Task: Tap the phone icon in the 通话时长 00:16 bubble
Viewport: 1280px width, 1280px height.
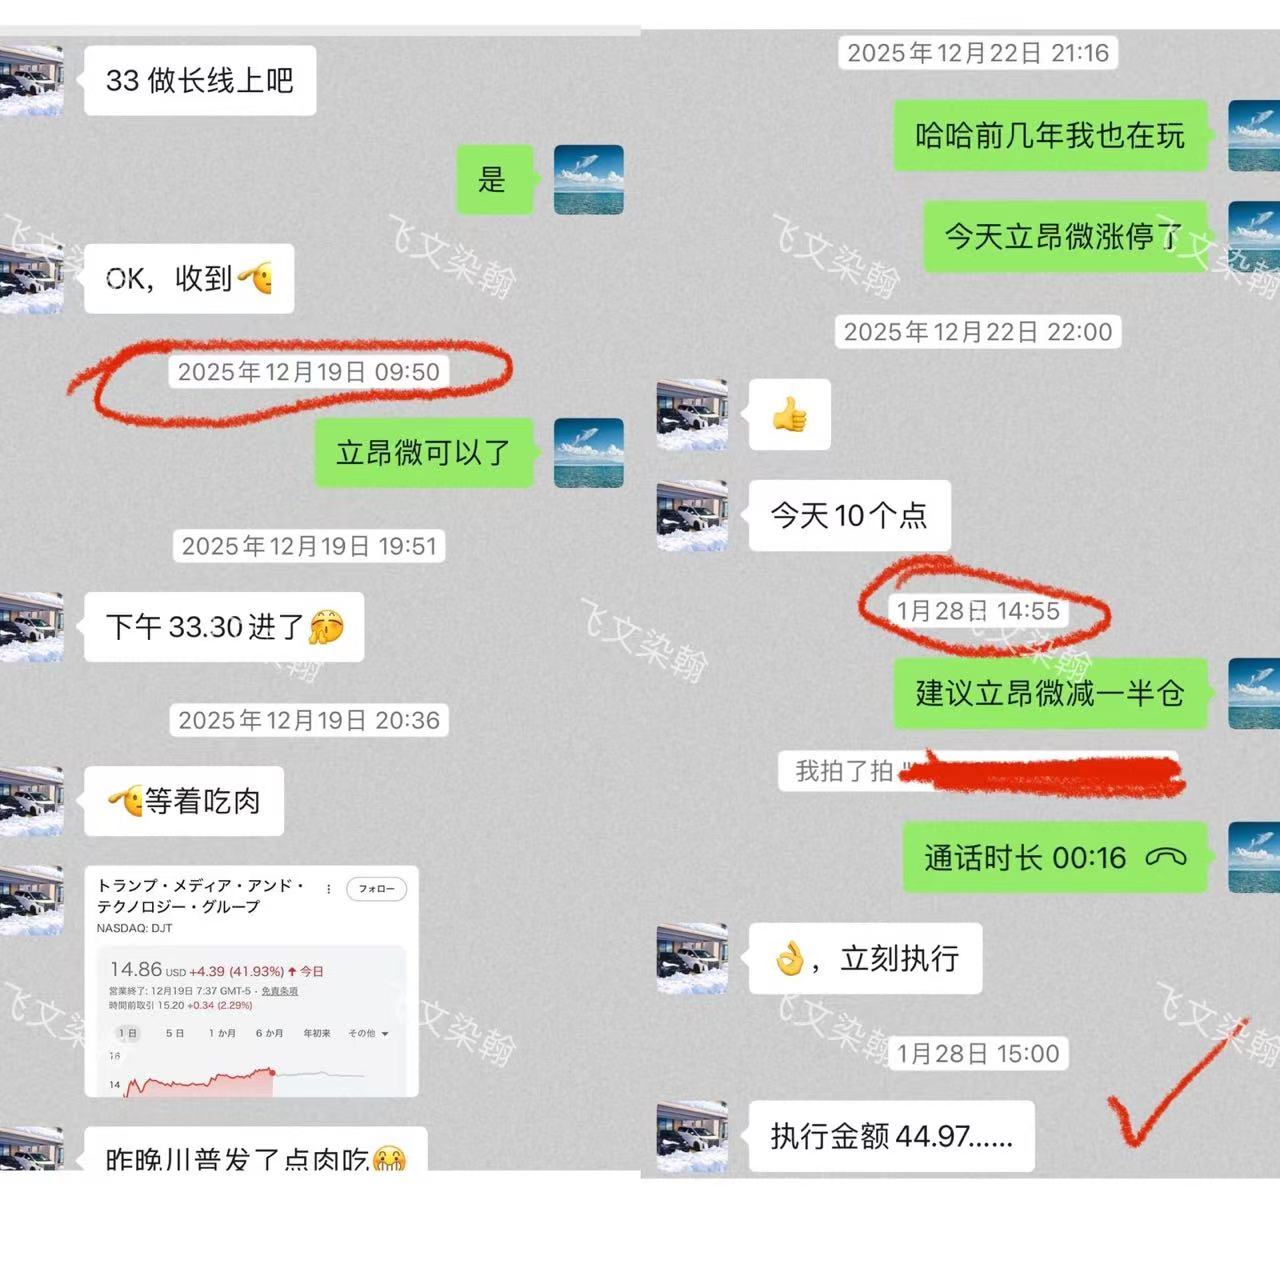Action: point(1165,858)
